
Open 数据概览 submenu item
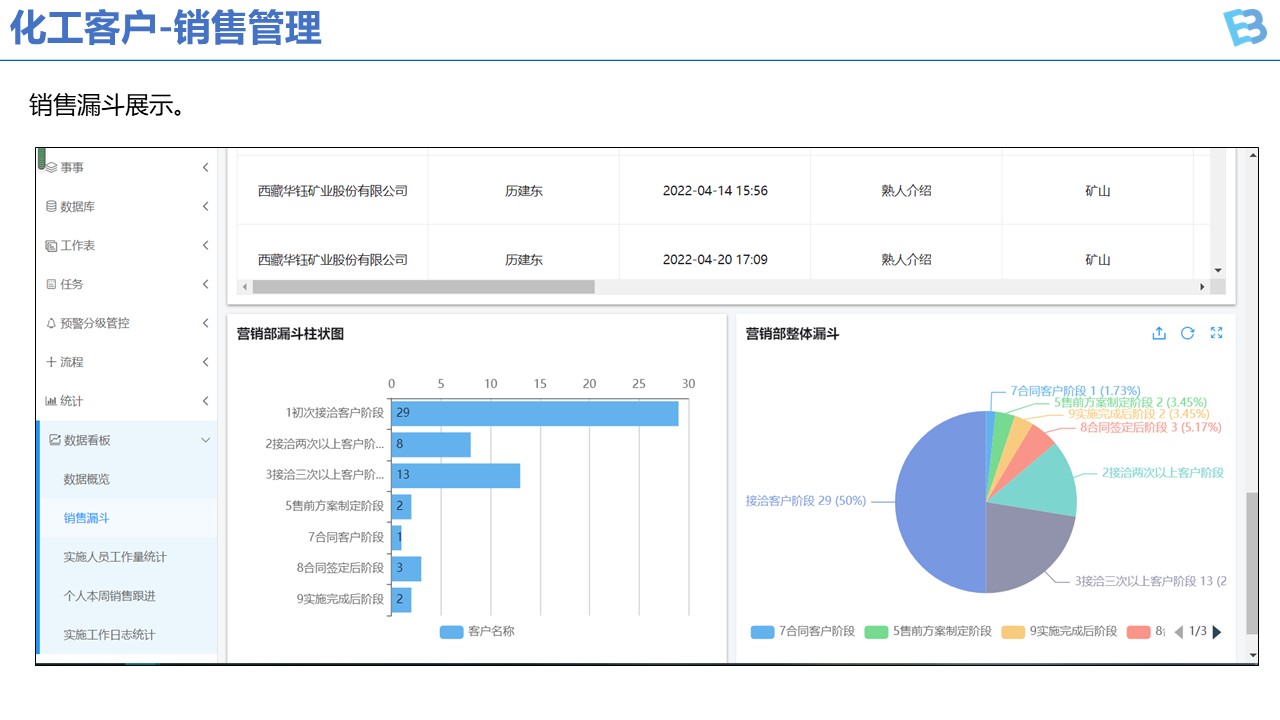(87, 480)
